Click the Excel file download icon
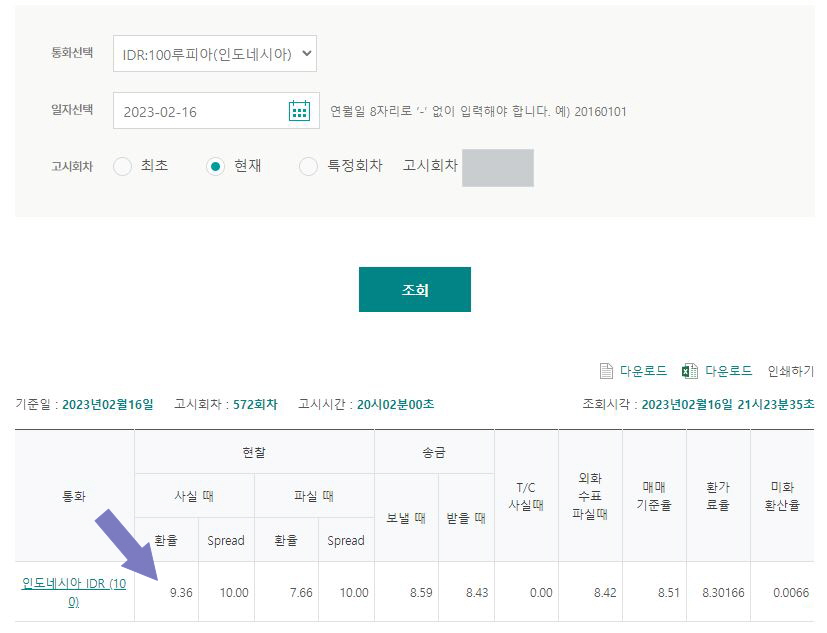827x633 pixels. pos(689,371)
